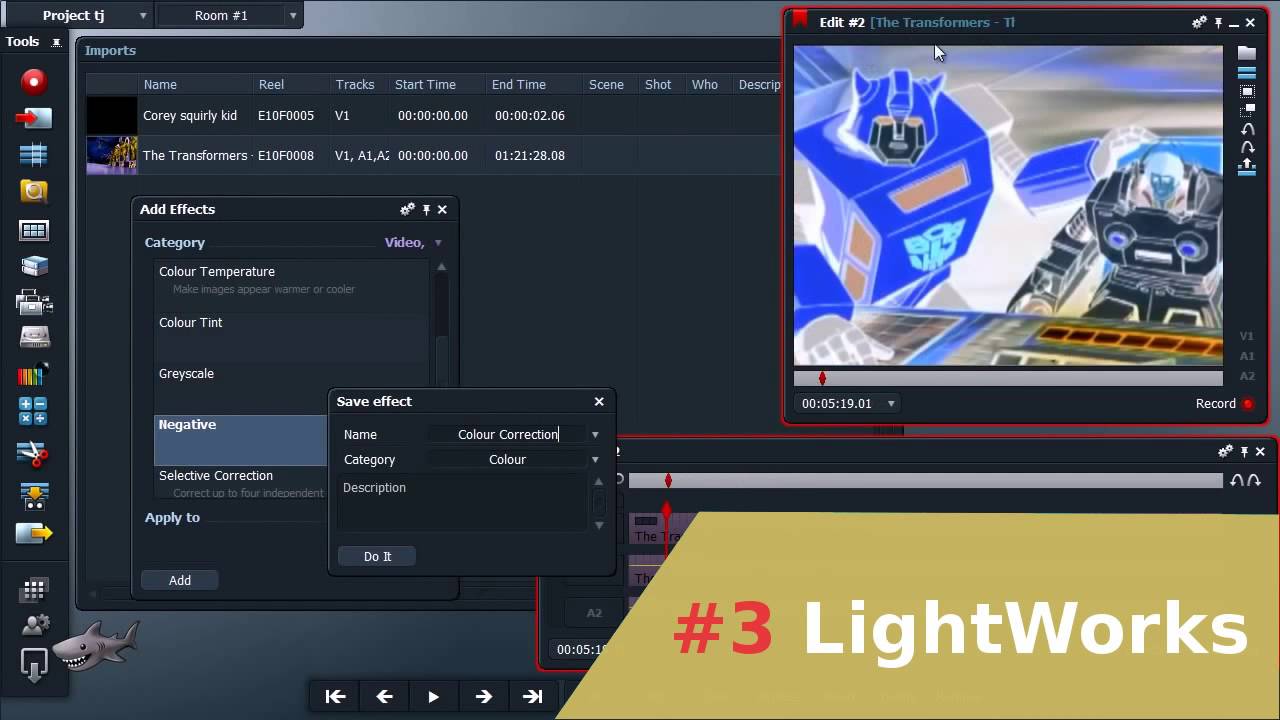
Task: Click the blue stripes icon in the viewer sidebar
Action: coord(1247,72)
